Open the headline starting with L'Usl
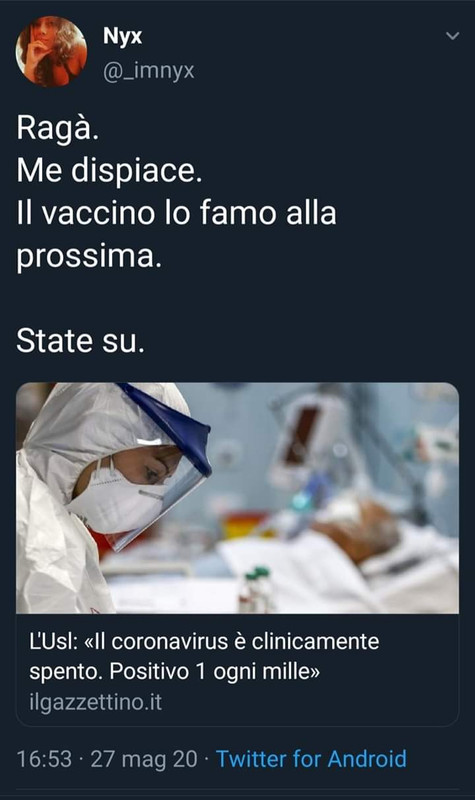The width and height of the screenshot is (475, 800). pos(204,656)
